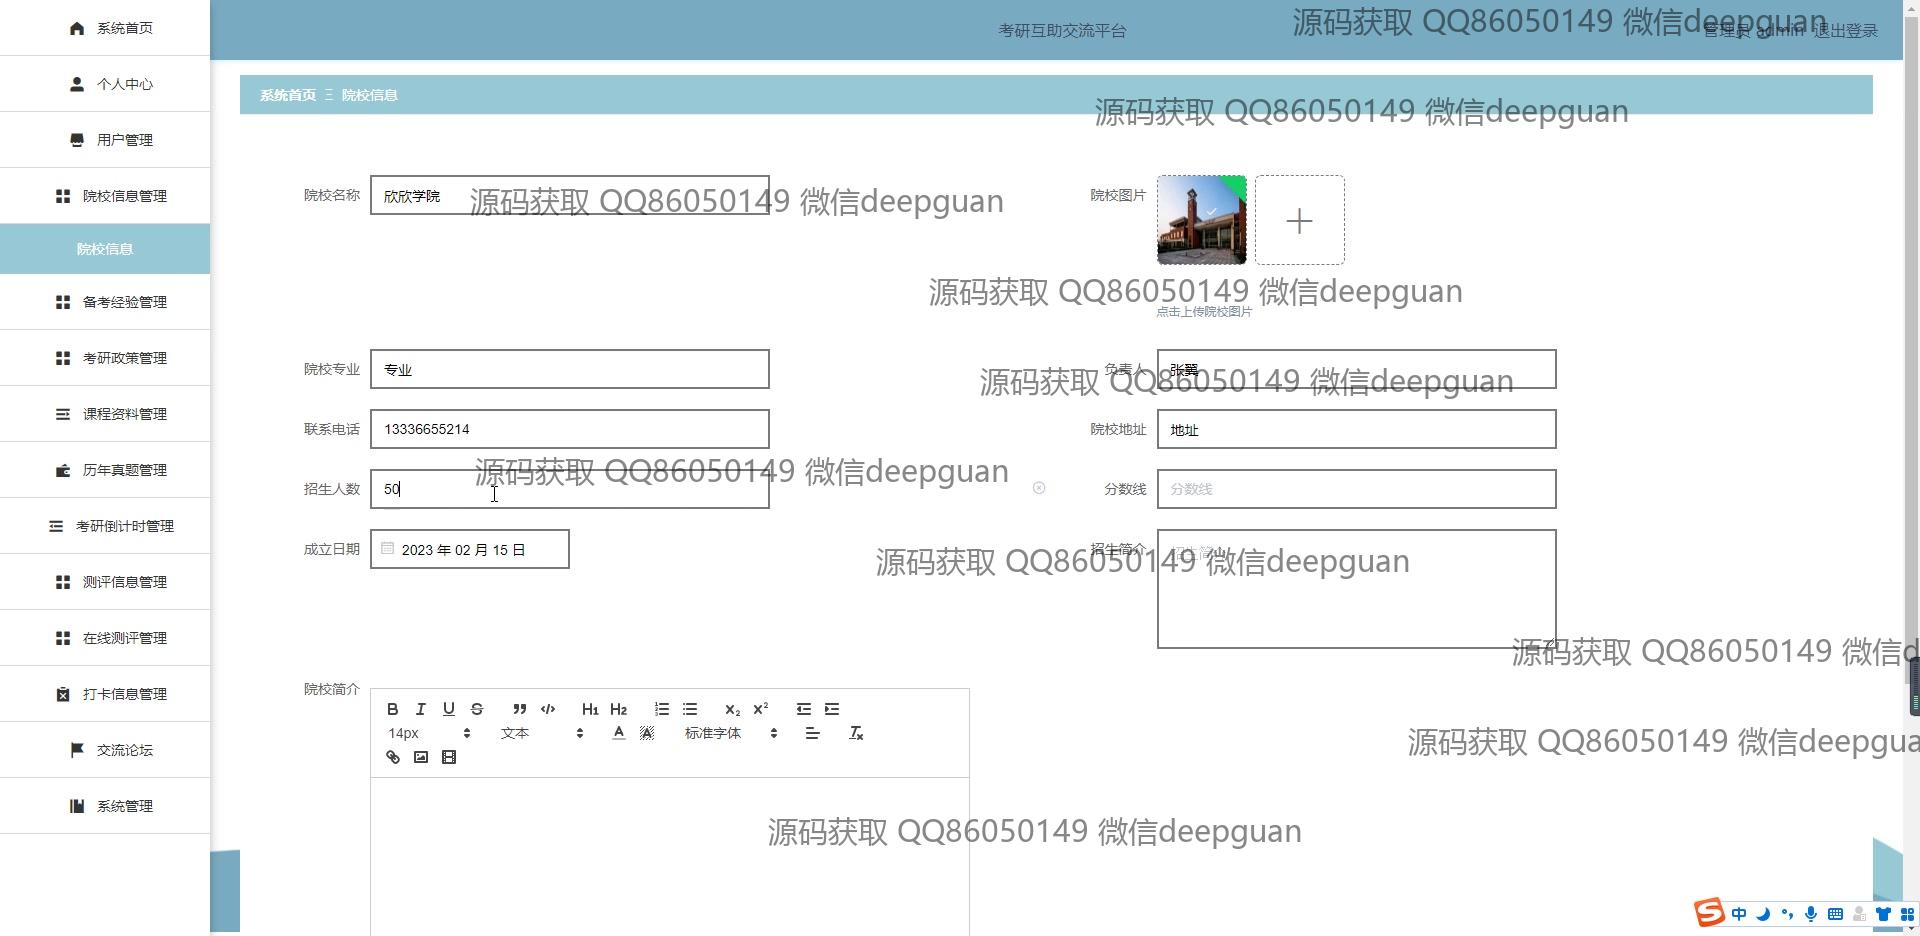1920x936 pixels.
Task: Click the blockquote icon in the editor
Action: (519, 709)
